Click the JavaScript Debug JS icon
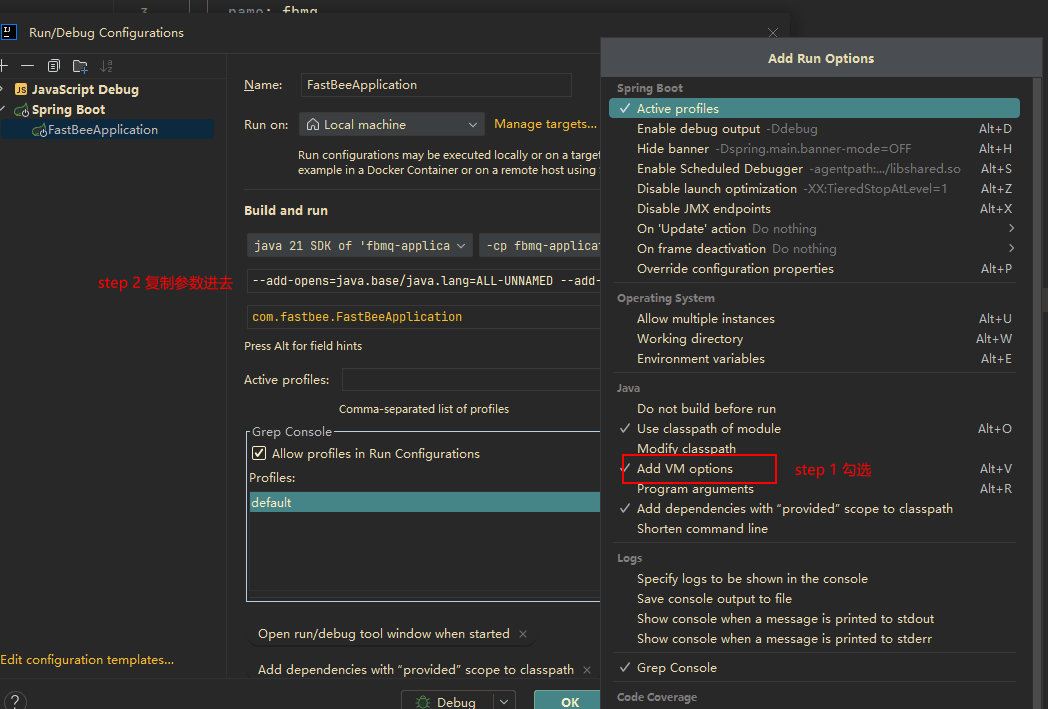Image resolution: width=1048 pixels, height=709 pixels. pos(21,90)
